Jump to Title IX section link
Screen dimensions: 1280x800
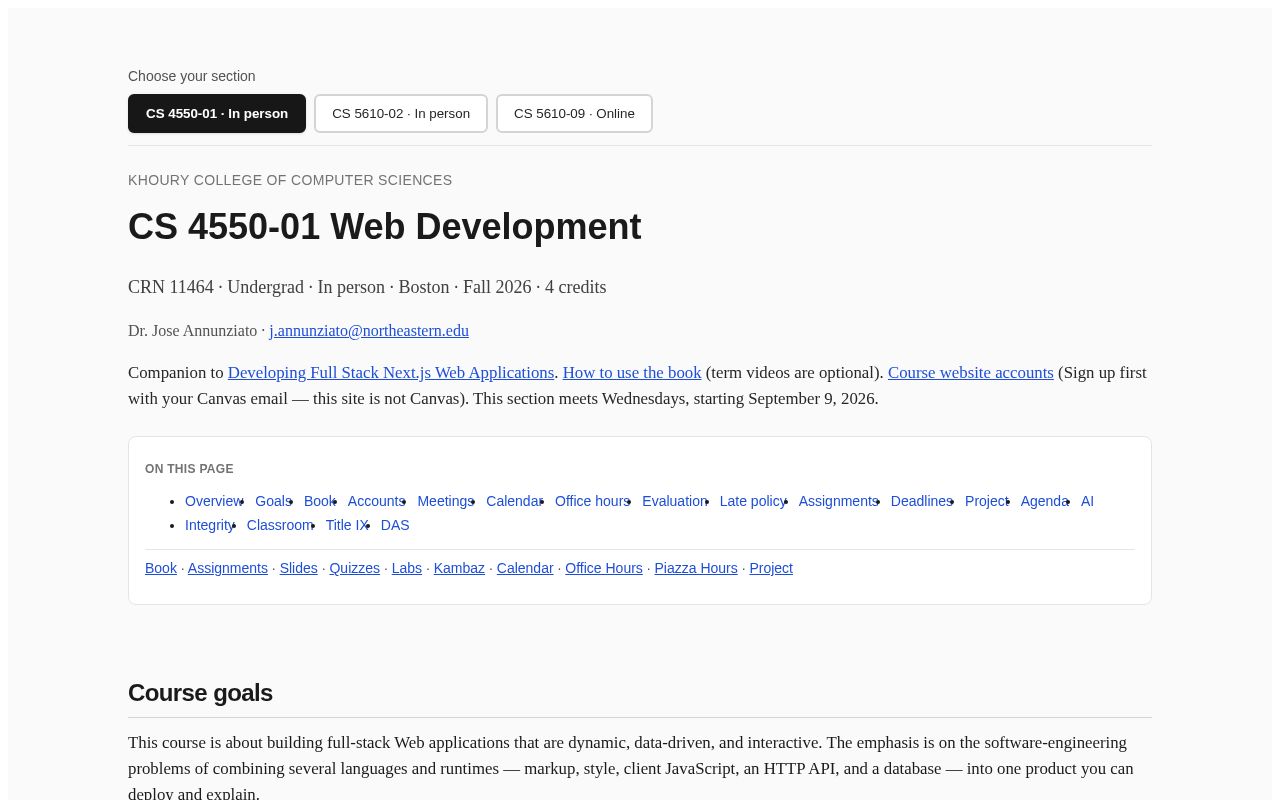pos(347,525)
